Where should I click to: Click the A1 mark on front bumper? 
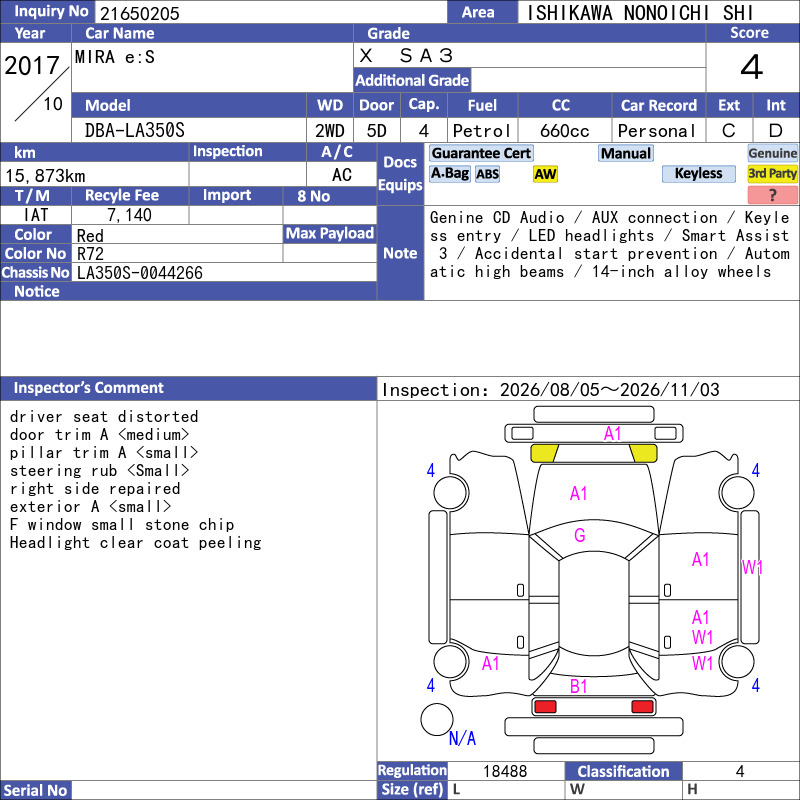point(613,434)
